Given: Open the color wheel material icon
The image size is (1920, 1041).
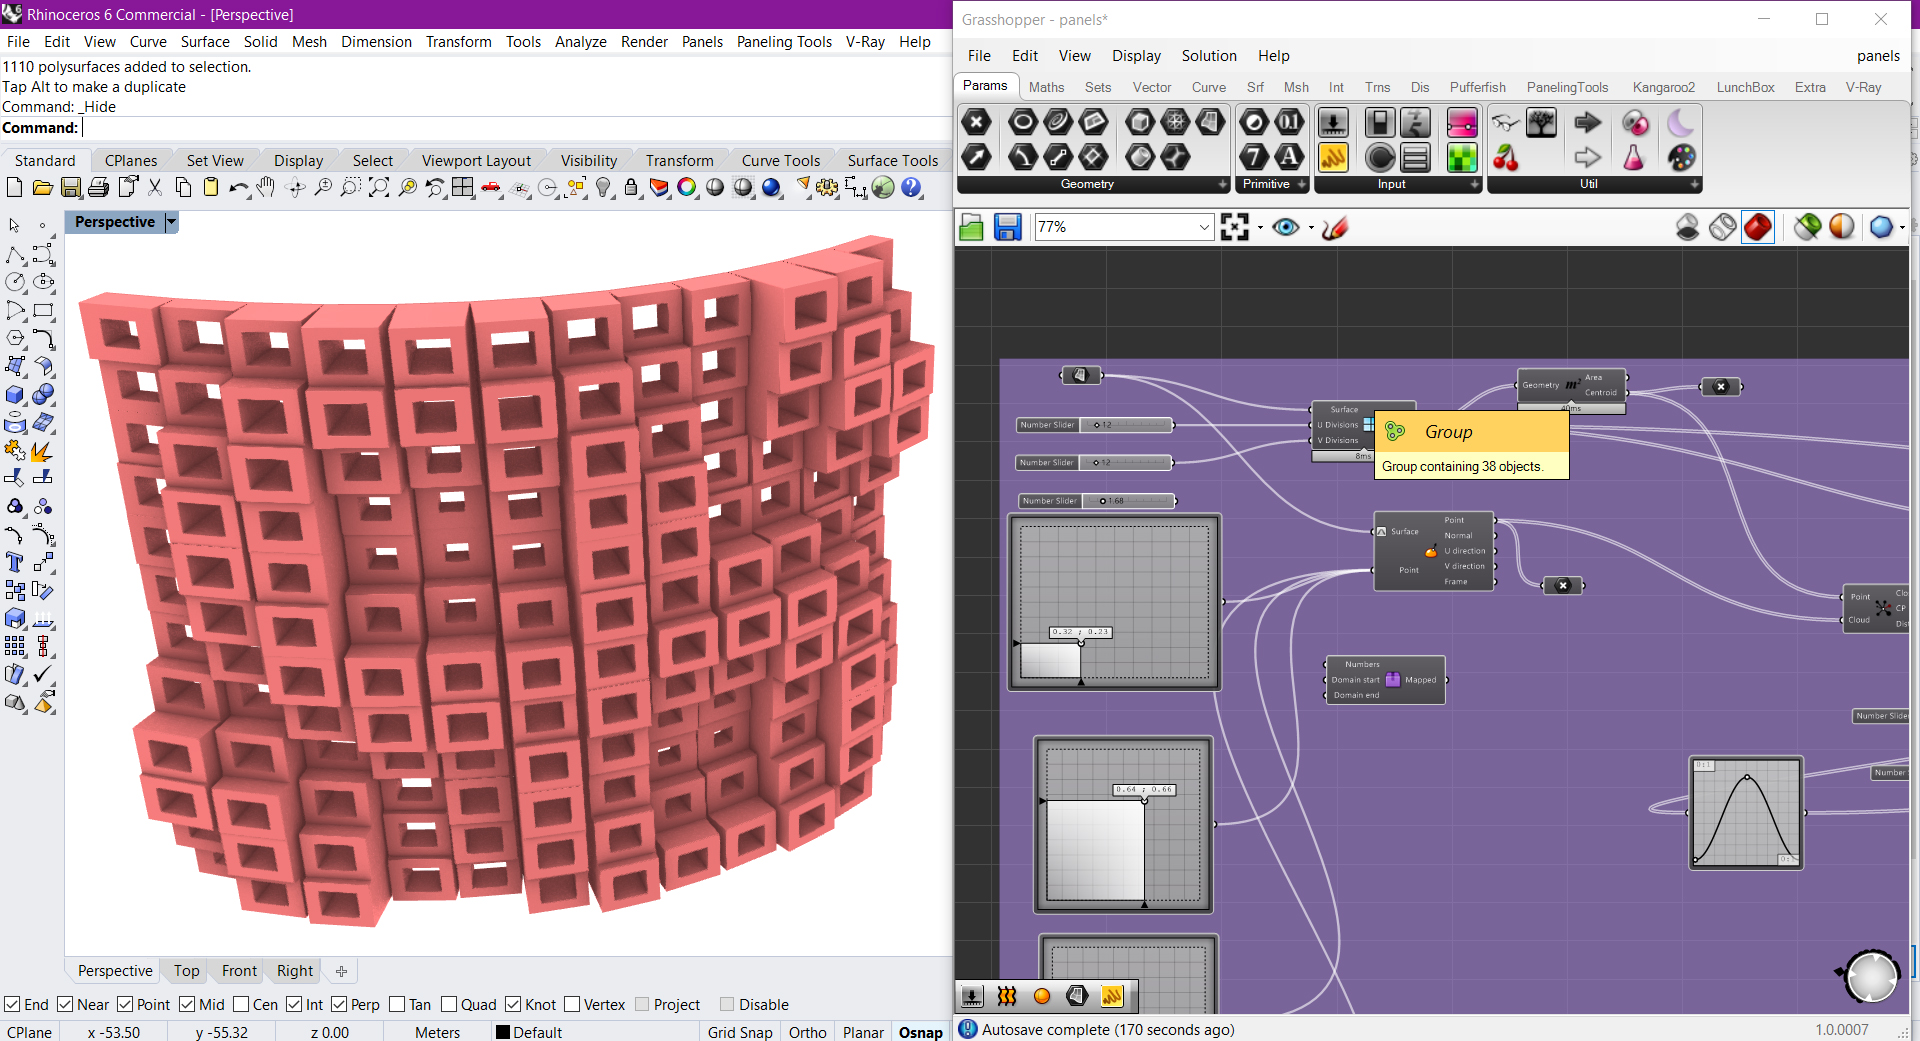Looking at the screenshot, I should pyautogui.click(x=687, y=188).
